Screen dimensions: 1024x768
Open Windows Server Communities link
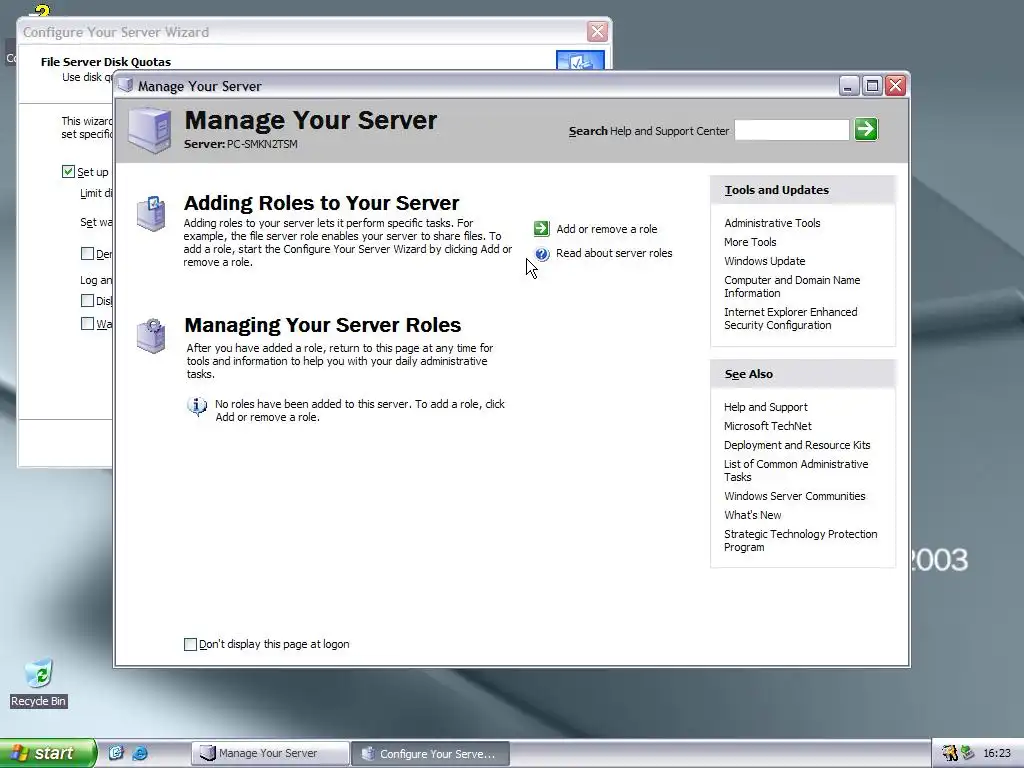pyautogui.click(x=794, y=496)
